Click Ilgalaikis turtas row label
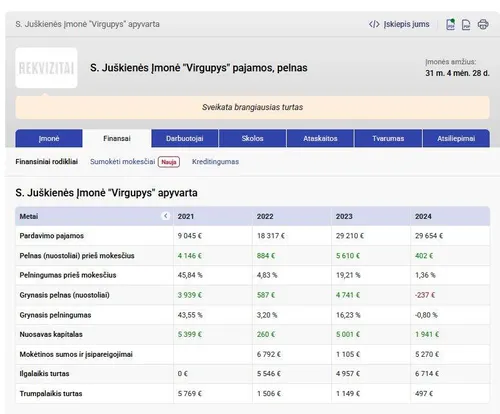 (x=44, y=374)
